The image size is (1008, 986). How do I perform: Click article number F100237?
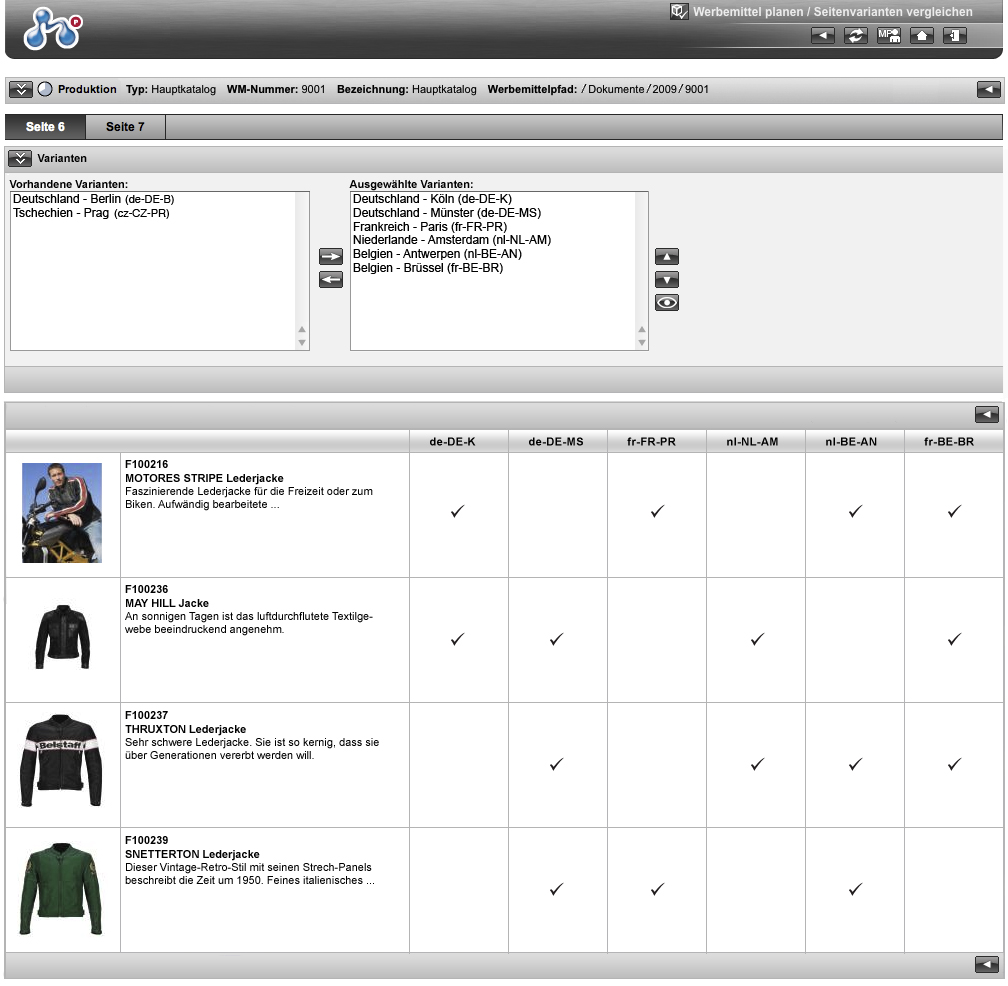click(147, 715)
